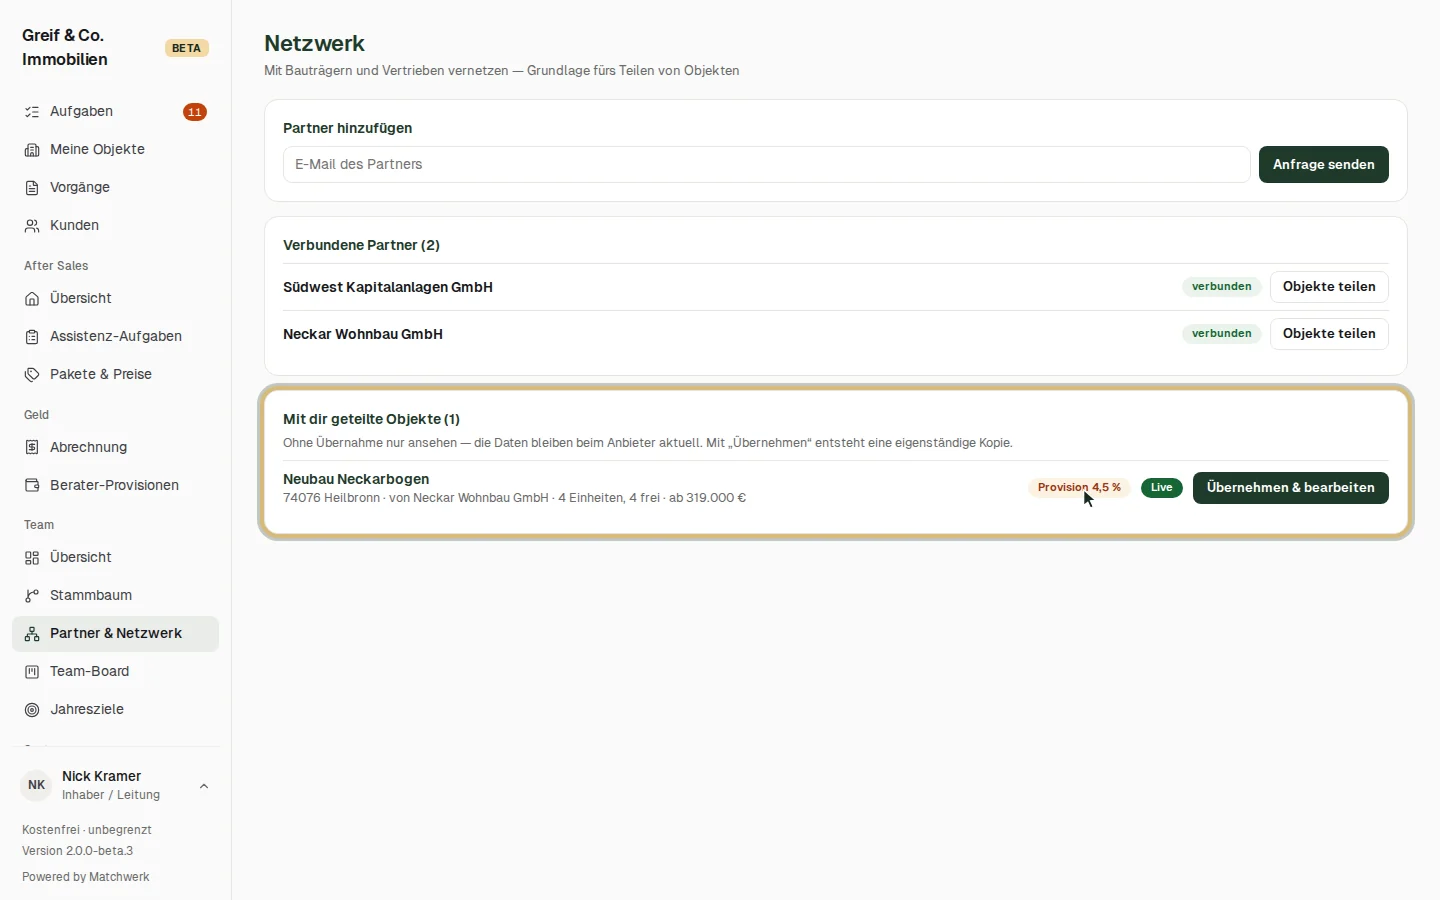Click the Berater-Provisionen wallet icon
The height and width of the screenshot is (900, 1440).
pos(32,486)
